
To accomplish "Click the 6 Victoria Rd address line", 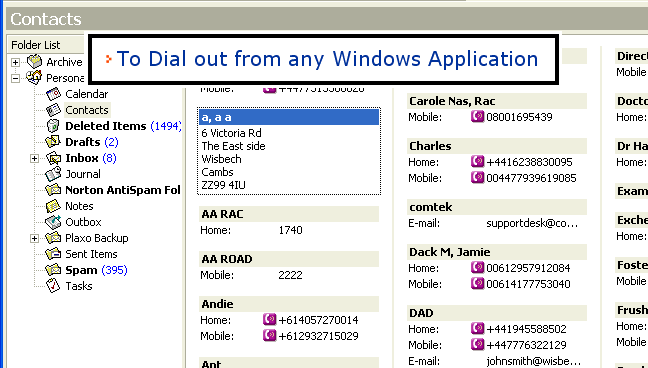I will 231,133.
